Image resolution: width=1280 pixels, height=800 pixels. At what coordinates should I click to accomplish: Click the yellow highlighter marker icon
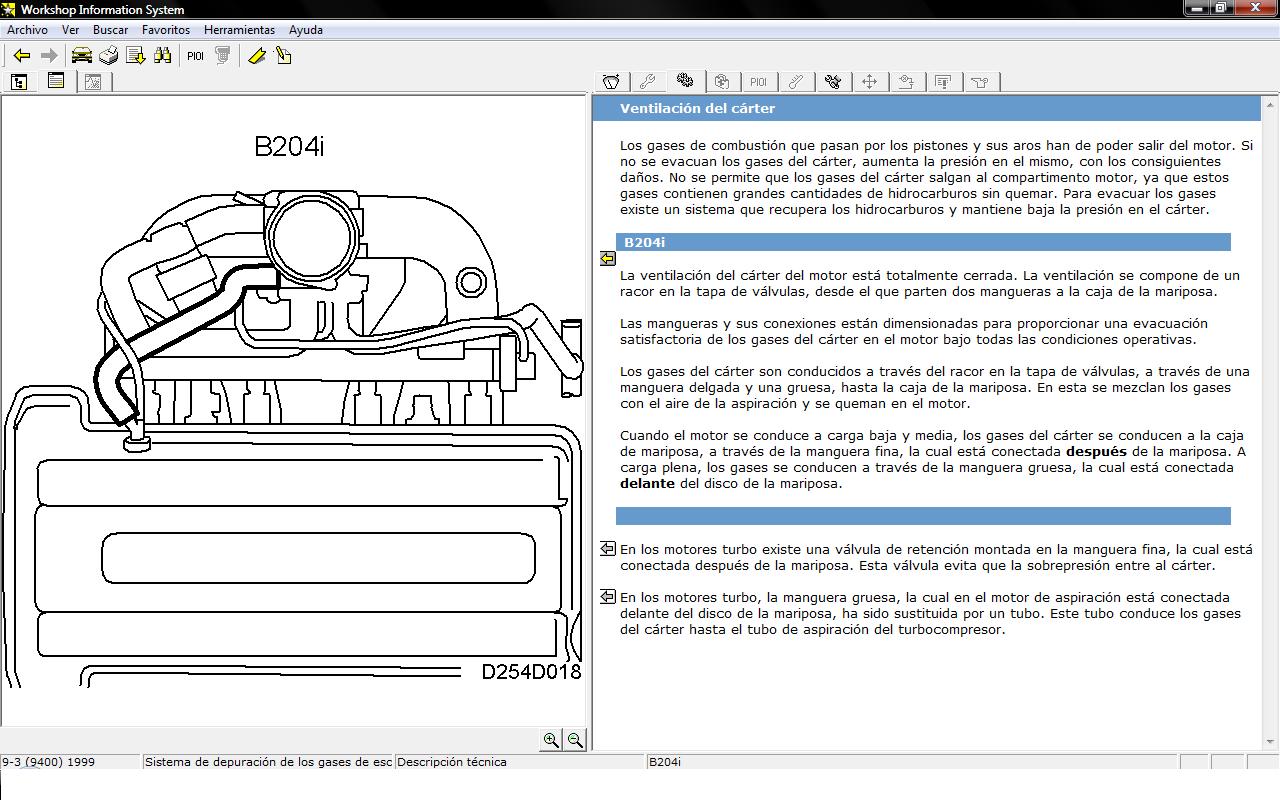point(257,56)
